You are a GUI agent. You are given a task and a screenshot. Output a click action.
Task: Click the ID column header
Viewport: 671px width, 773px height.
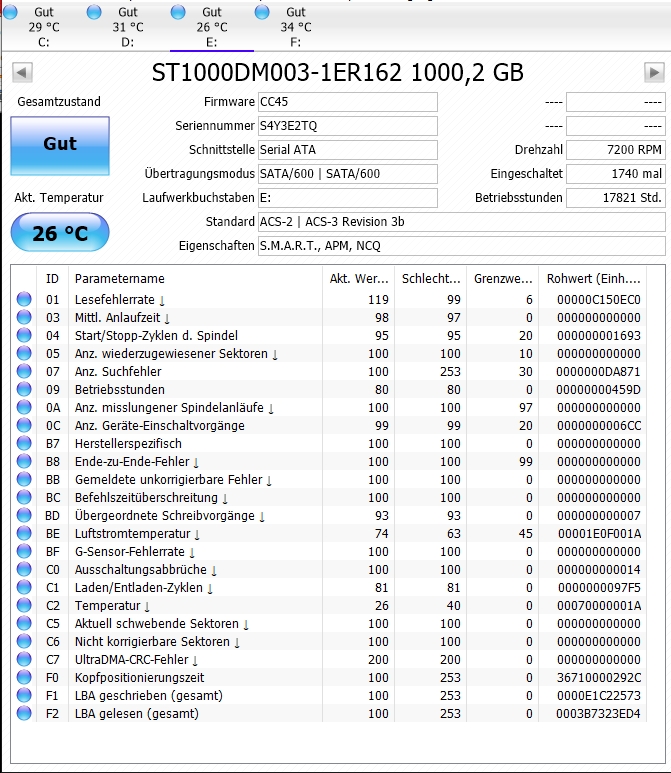point(52,279)
